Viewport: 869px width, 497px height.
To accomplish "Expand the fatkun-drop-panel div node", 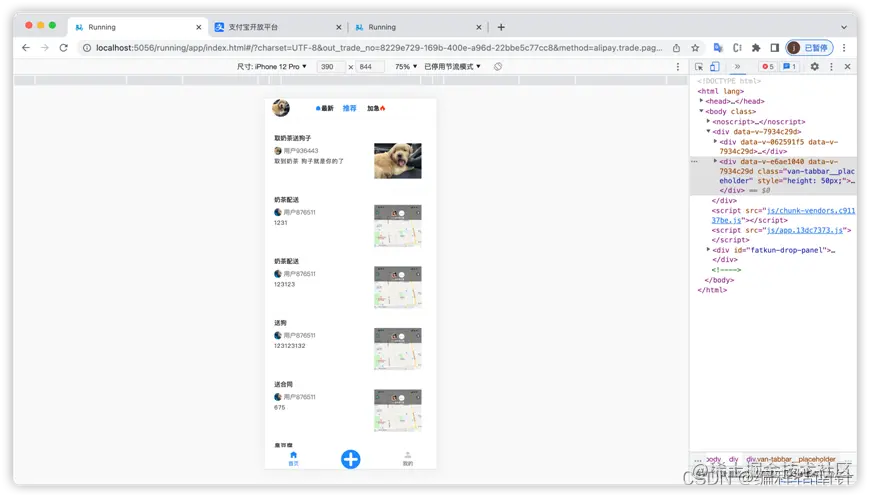I will pos(708,249).
